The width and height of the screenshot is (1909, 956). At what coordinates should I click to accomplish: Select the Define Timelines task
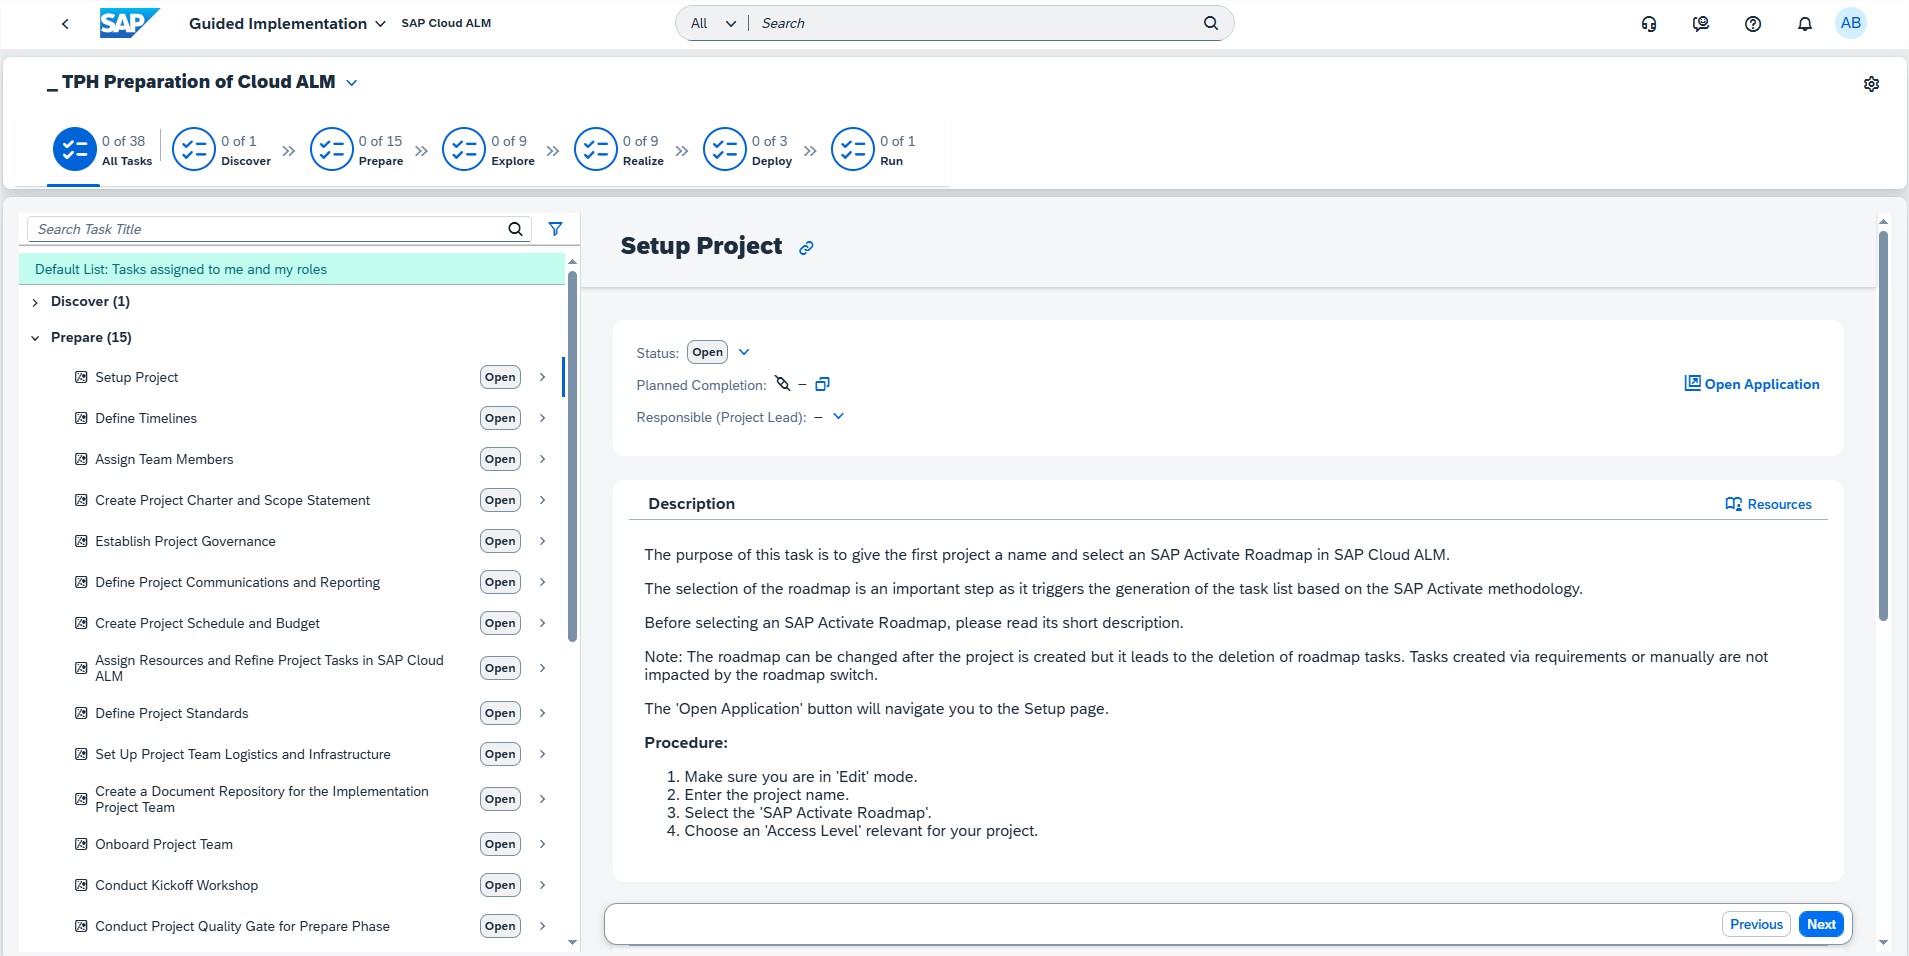point(146,418)
